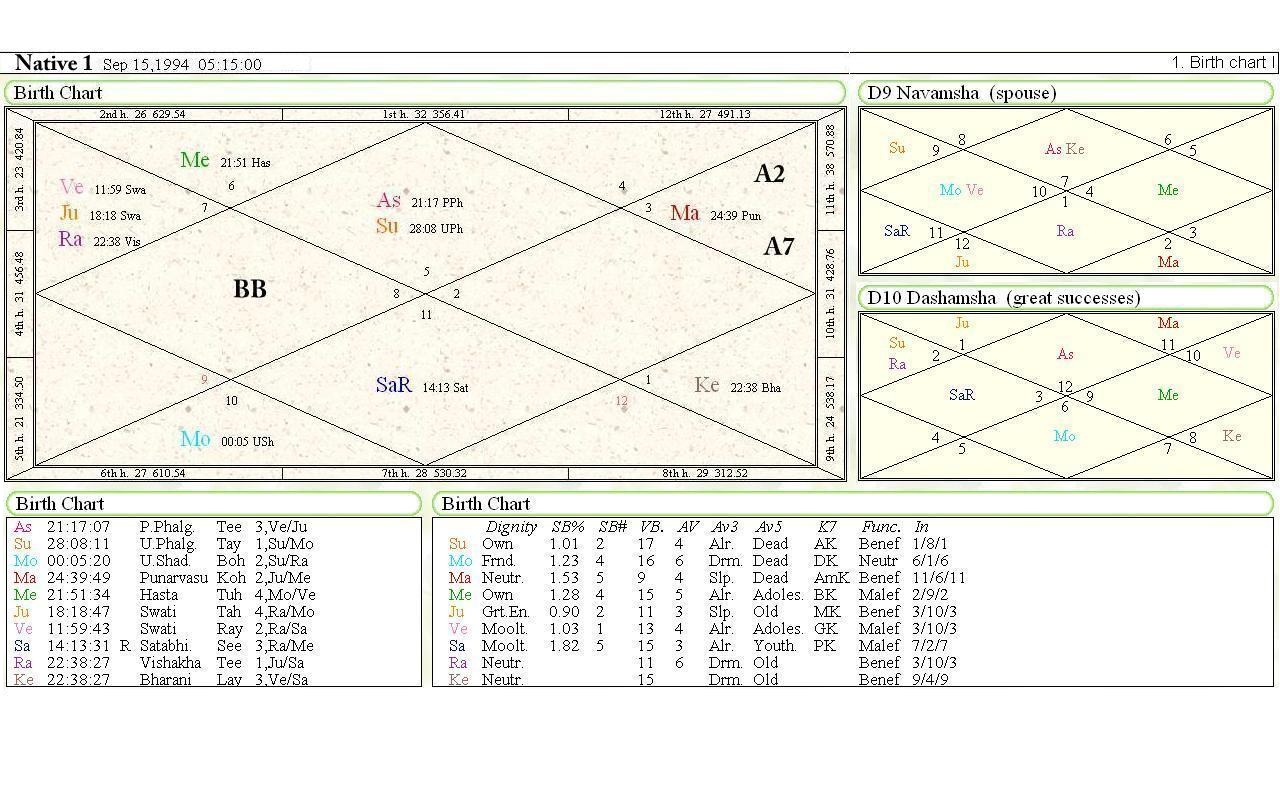The height and width of the screenshot is (800, 1280).
Task: Click the '1. Birth chart I' label
Action: click(x=1223, y=62)
